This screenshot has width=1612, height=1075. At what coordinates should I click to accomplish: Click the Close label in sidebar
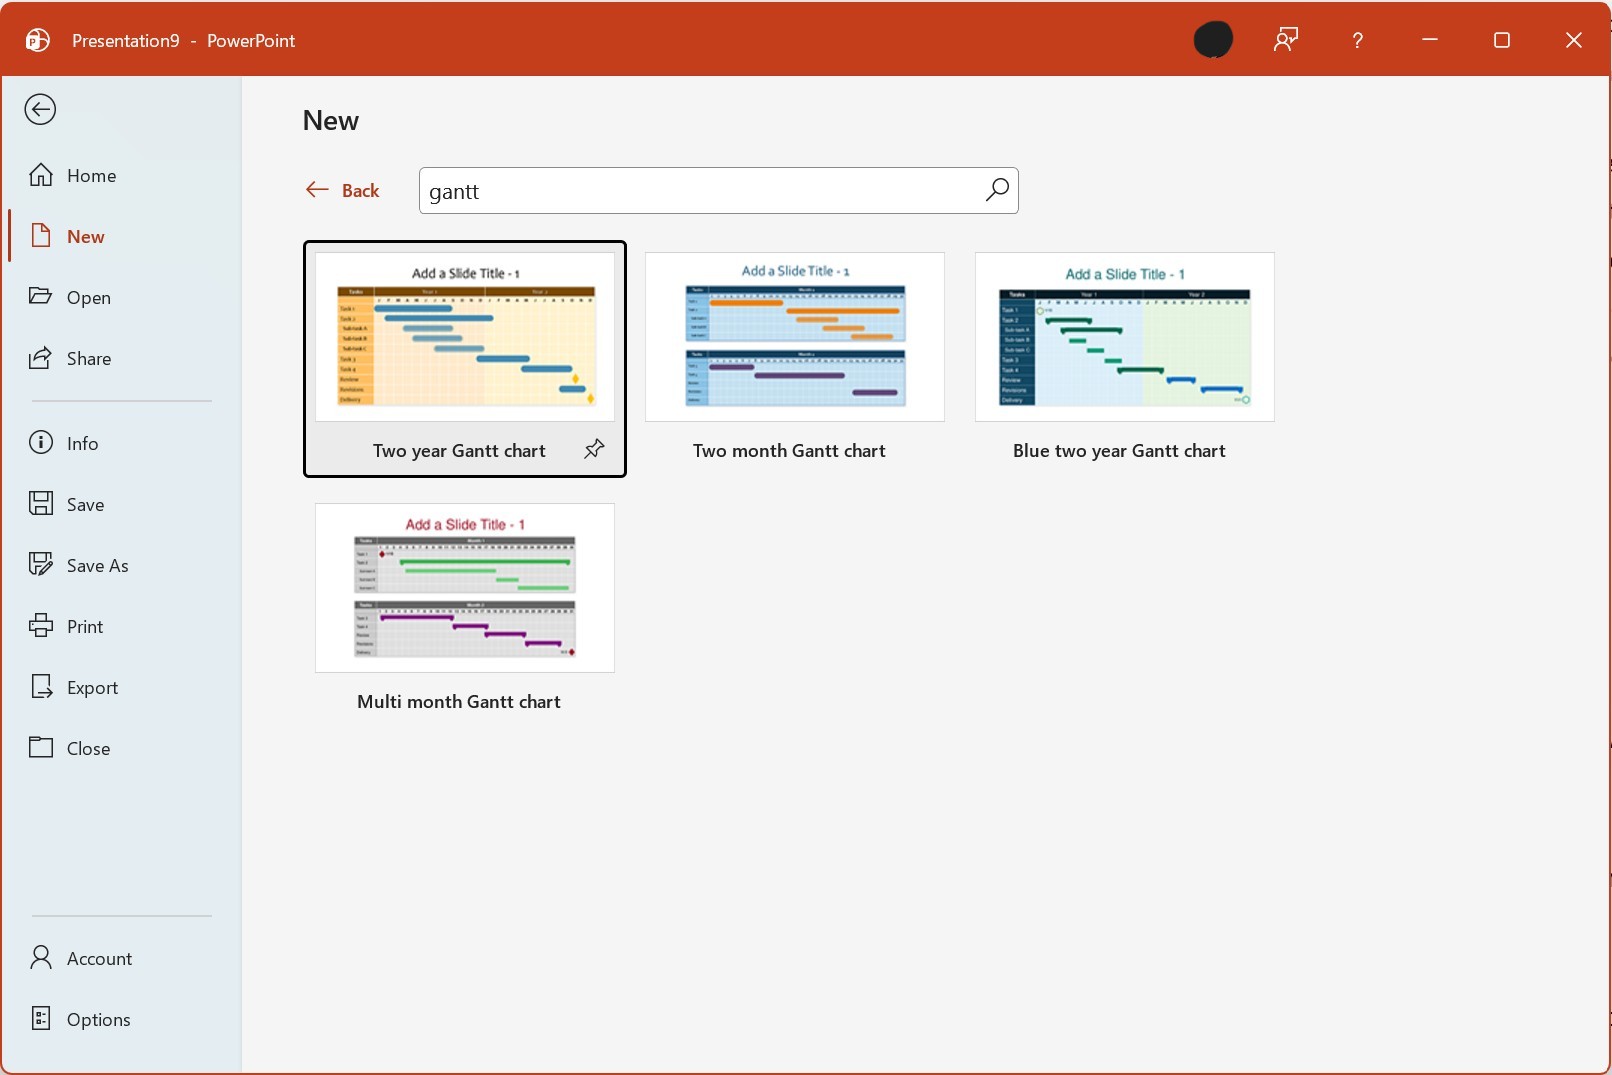(x=88, y=748)
